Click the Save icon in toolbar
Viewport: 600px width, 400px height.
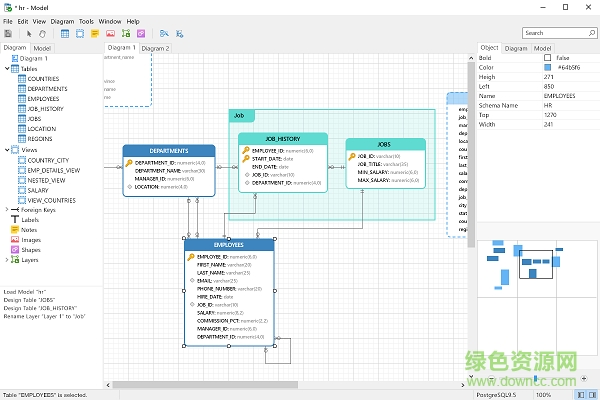[8, 33]
